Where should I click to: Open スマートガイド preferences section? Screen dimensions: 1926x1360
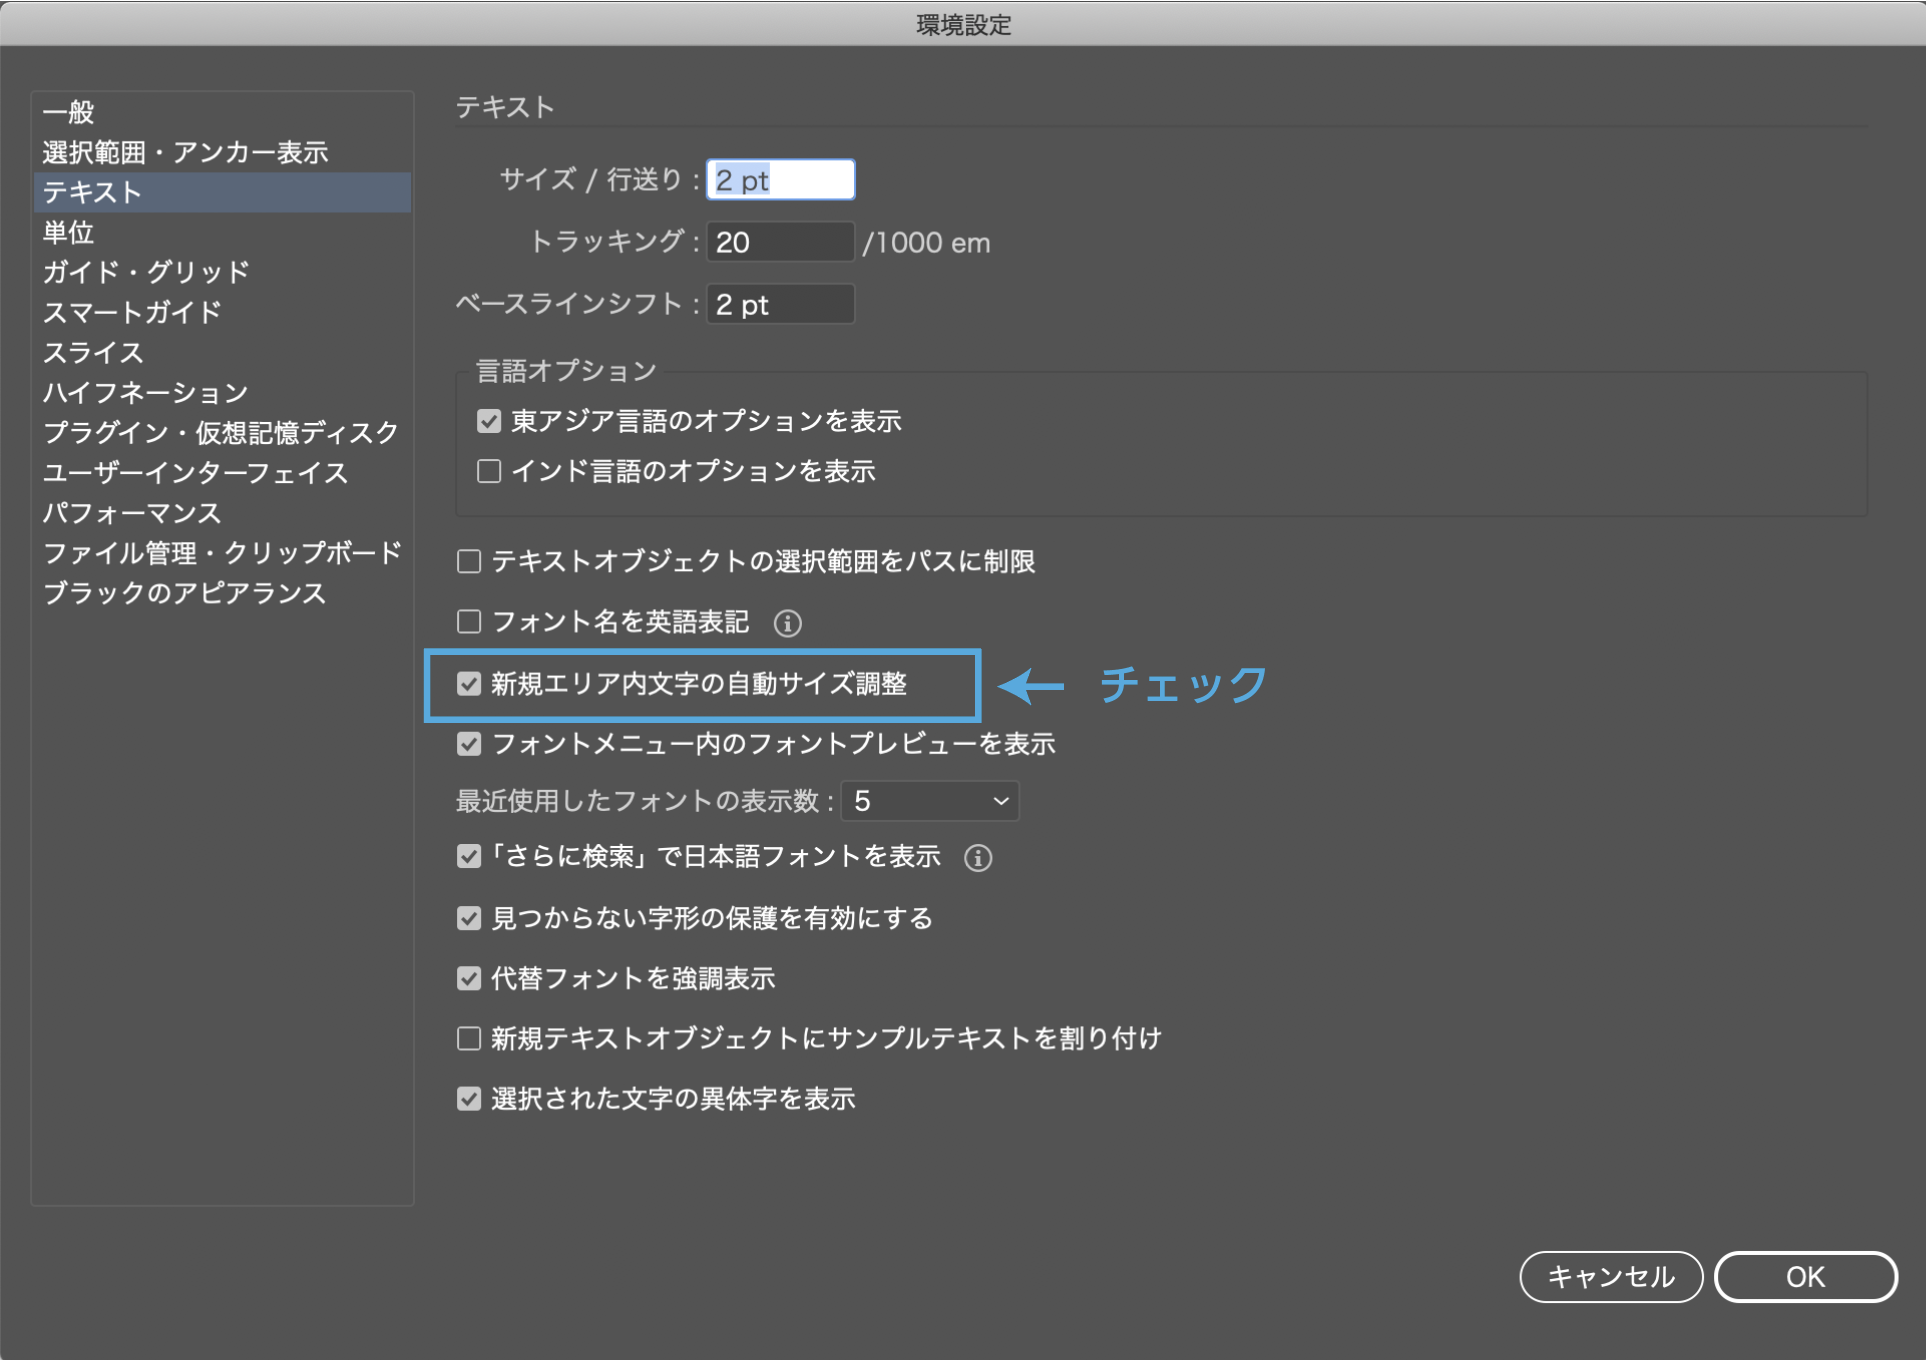tap(222, 312)
